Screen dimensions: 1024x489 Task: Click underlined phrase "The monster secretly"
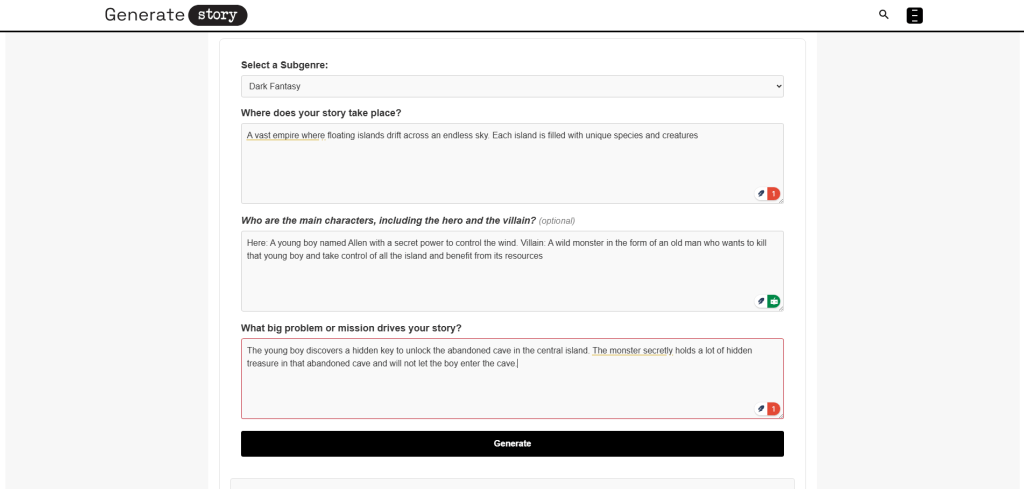tap(632, 351)
